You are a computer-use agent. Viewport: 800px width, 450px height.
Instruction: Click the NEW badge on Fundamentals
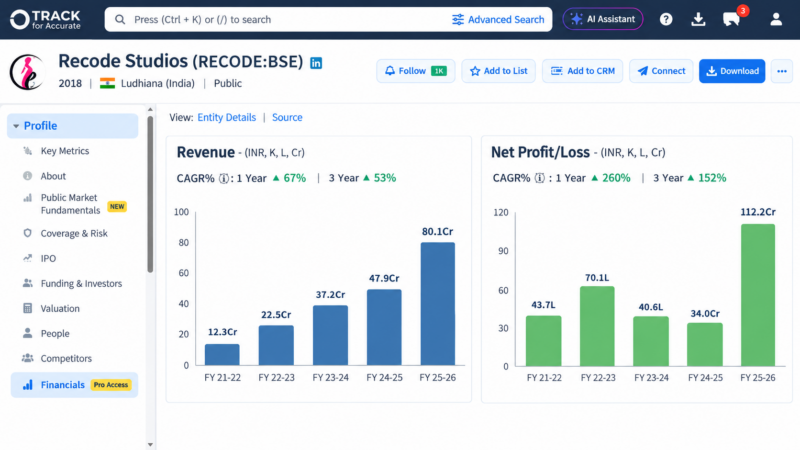pos(117,207)
